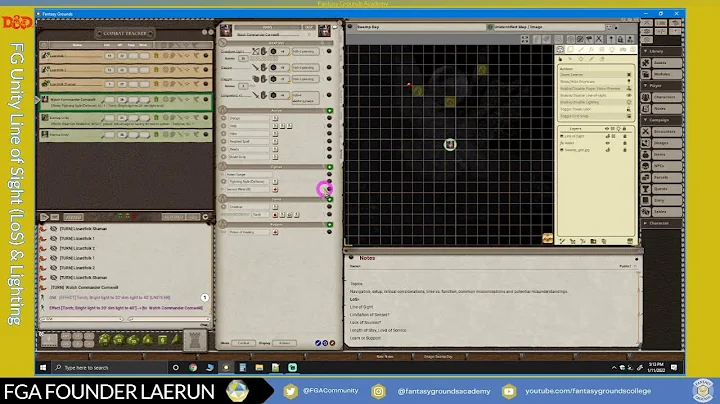Click next actor button in Combat Tracker

click(x=45, y=217)
